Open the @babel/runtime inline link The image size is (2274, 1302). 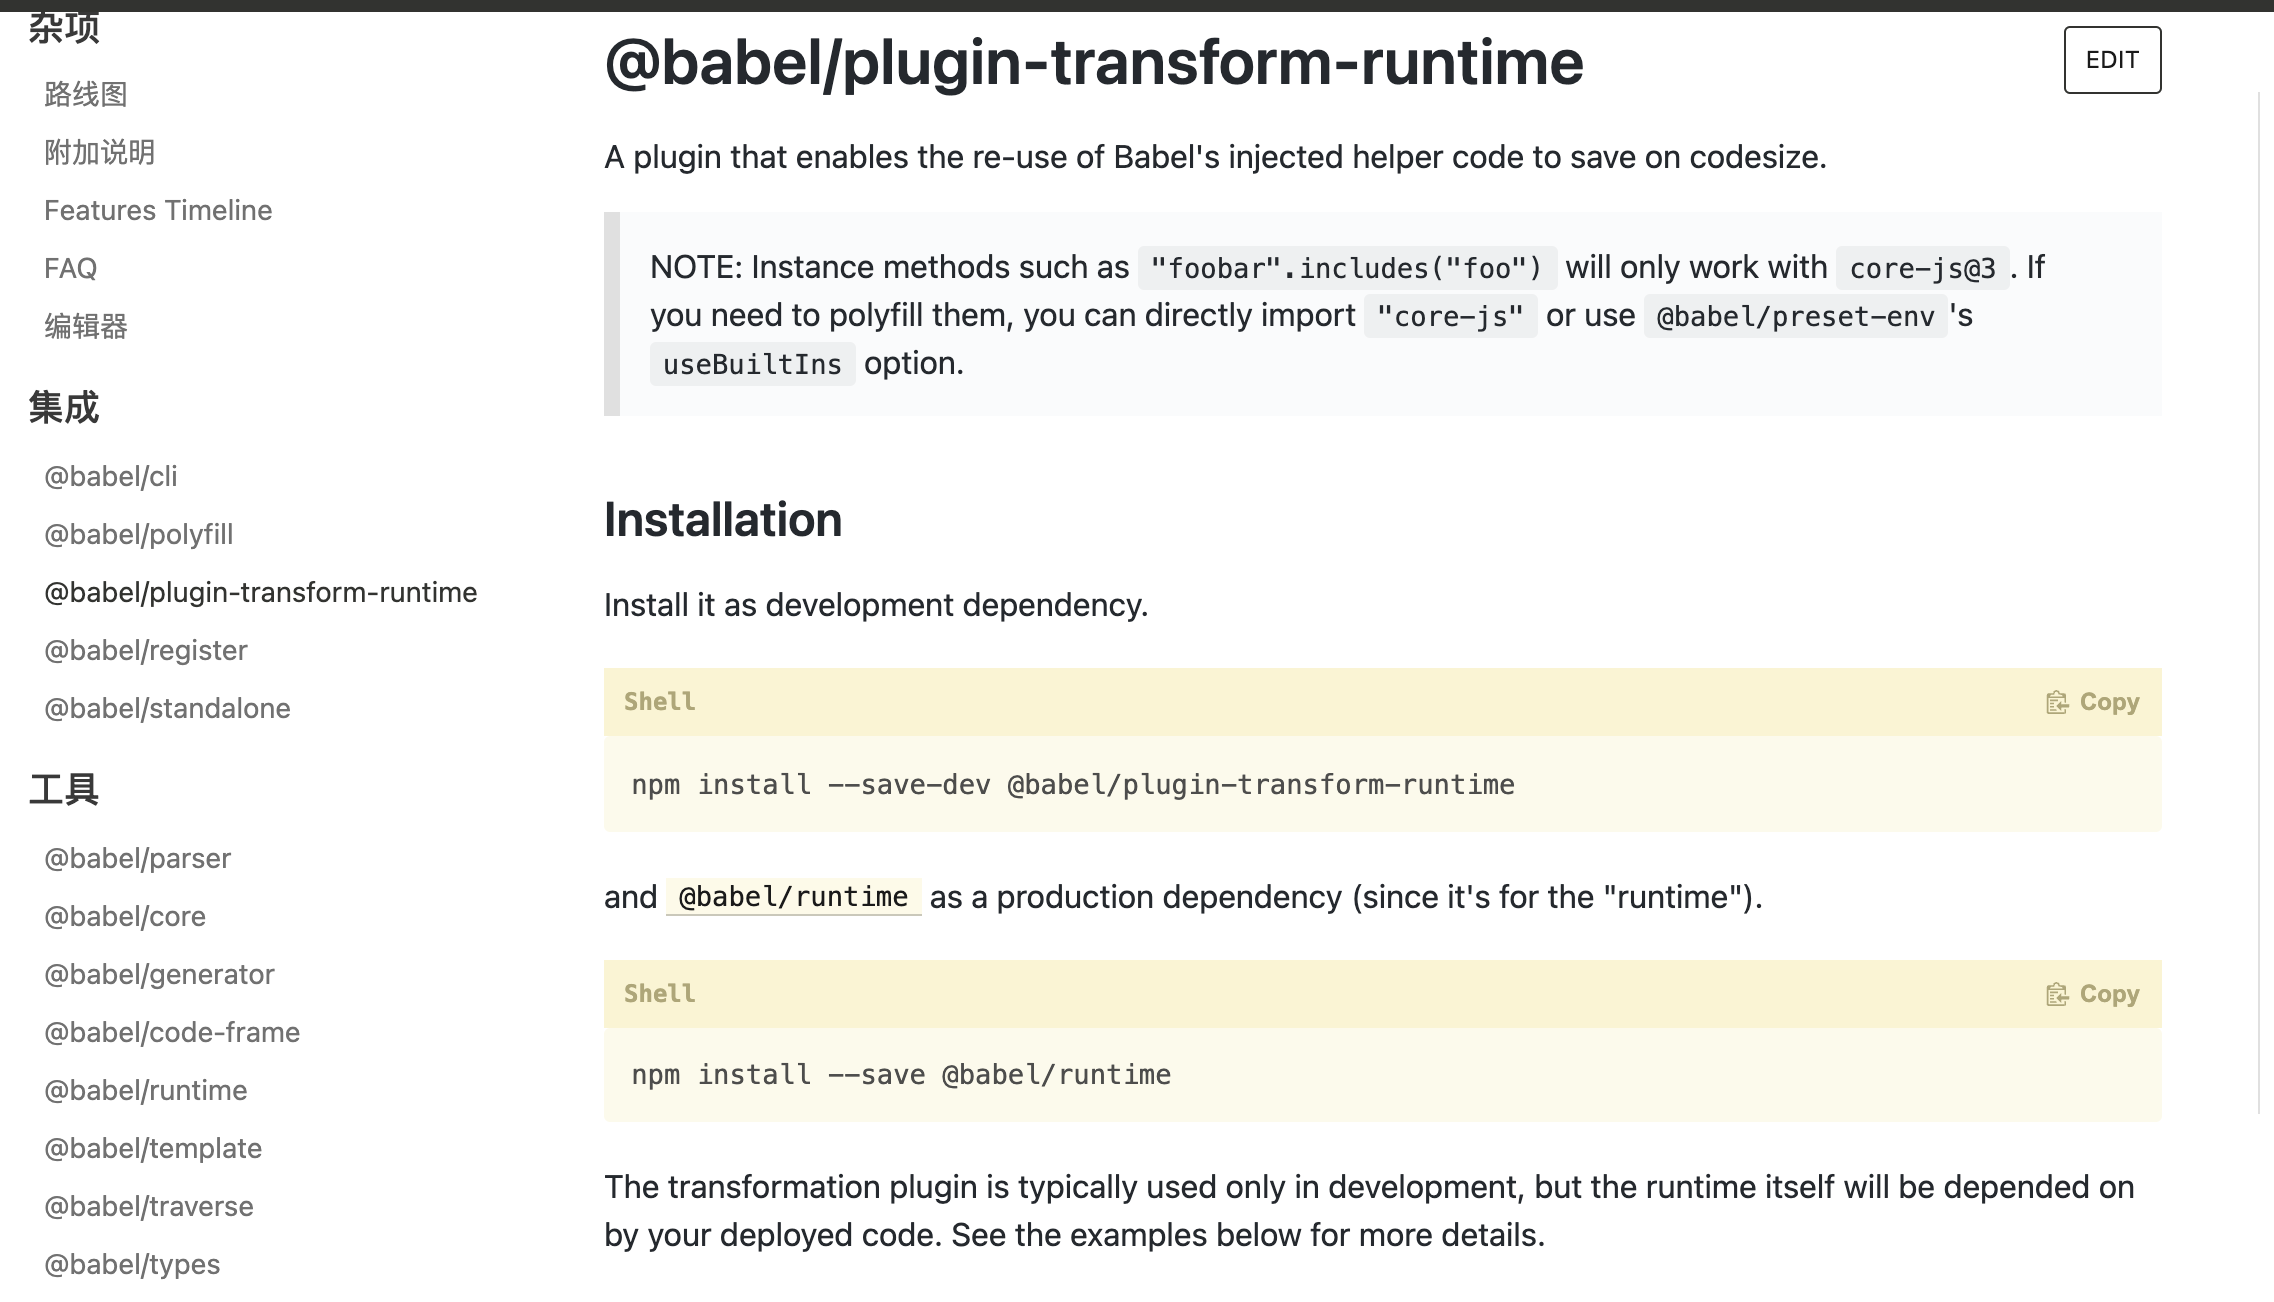click(792, 897)
